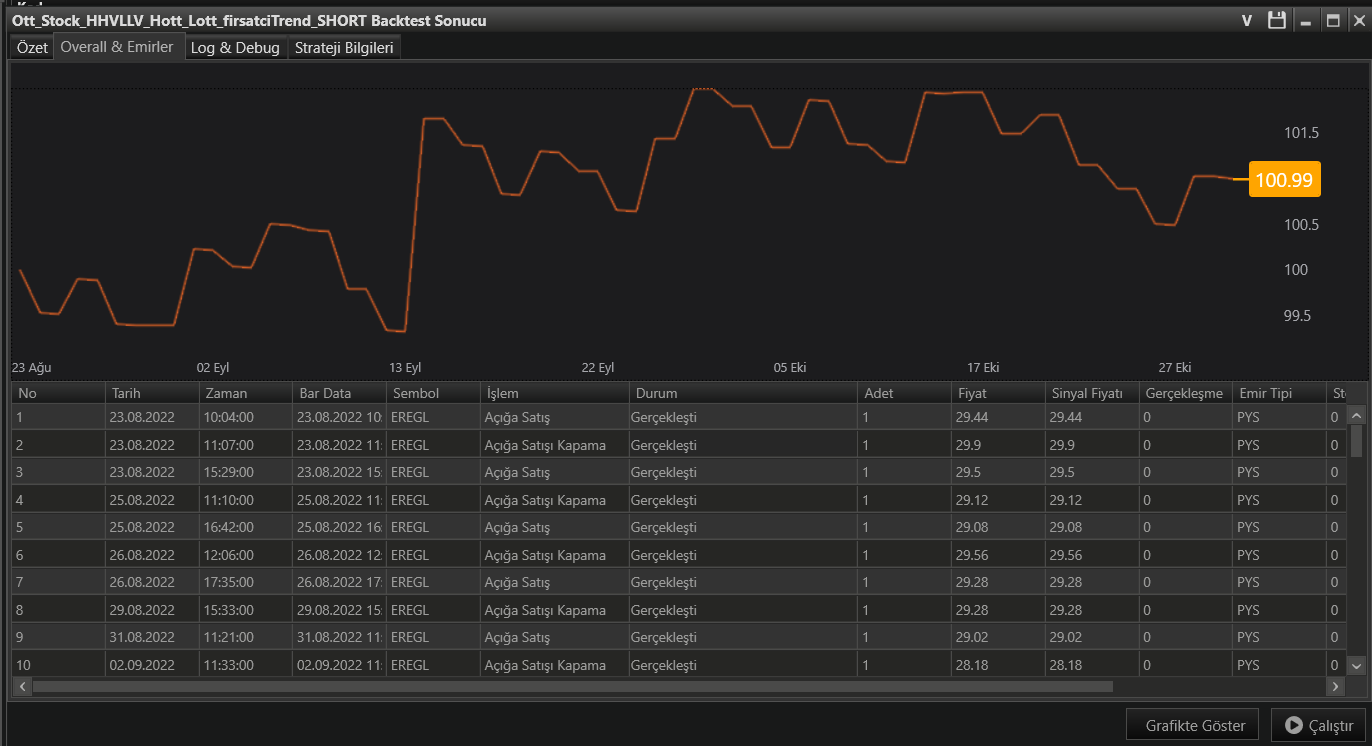Viewport: 1372px width, 746px height.
Task: Click the Fiyat cell showing 29.56
Action: pyautogui.click(x=998, y=555)
